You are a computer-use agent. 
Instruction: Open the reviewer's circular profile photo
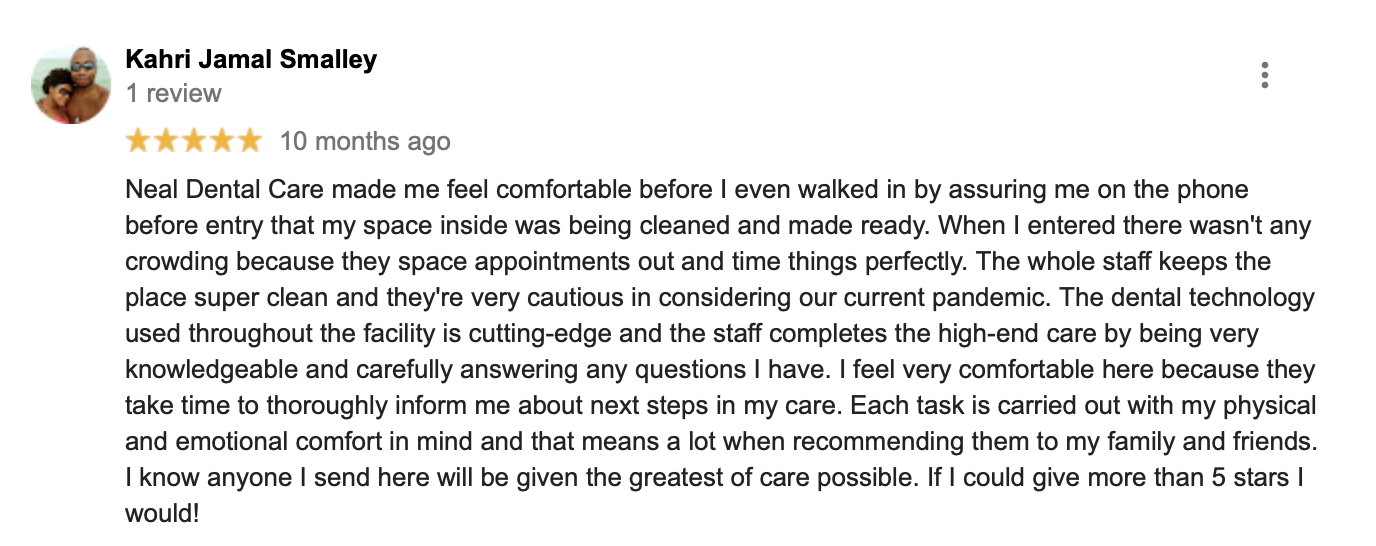coord(71,85)
